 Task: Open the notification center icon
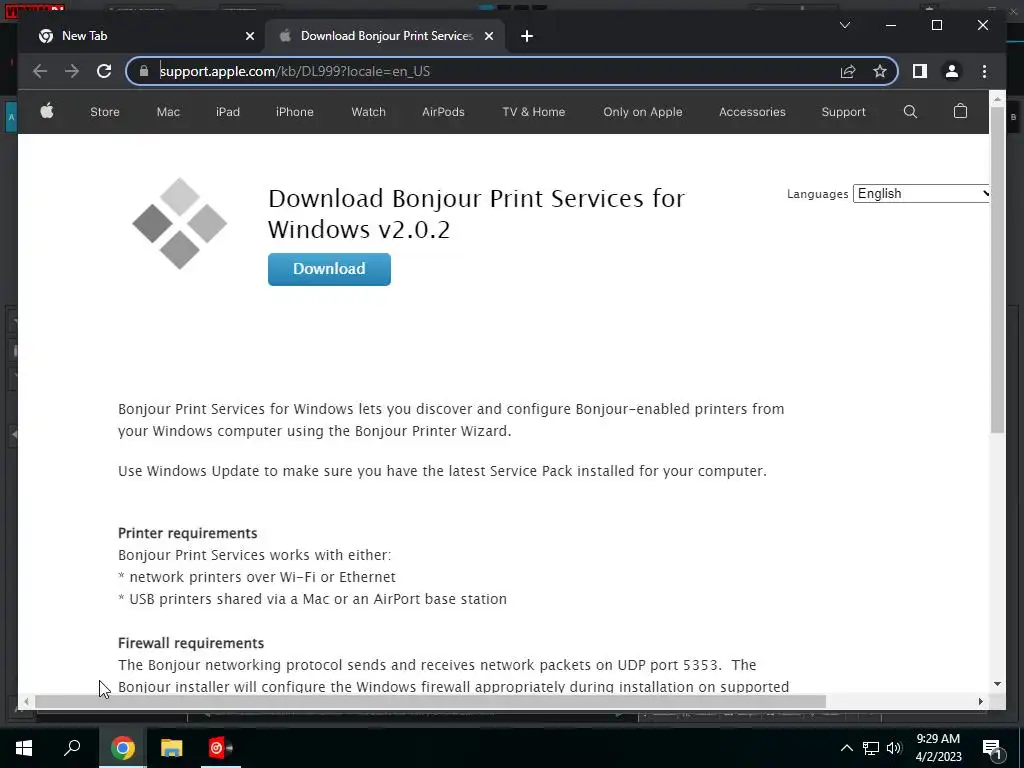tap(992, 749)
